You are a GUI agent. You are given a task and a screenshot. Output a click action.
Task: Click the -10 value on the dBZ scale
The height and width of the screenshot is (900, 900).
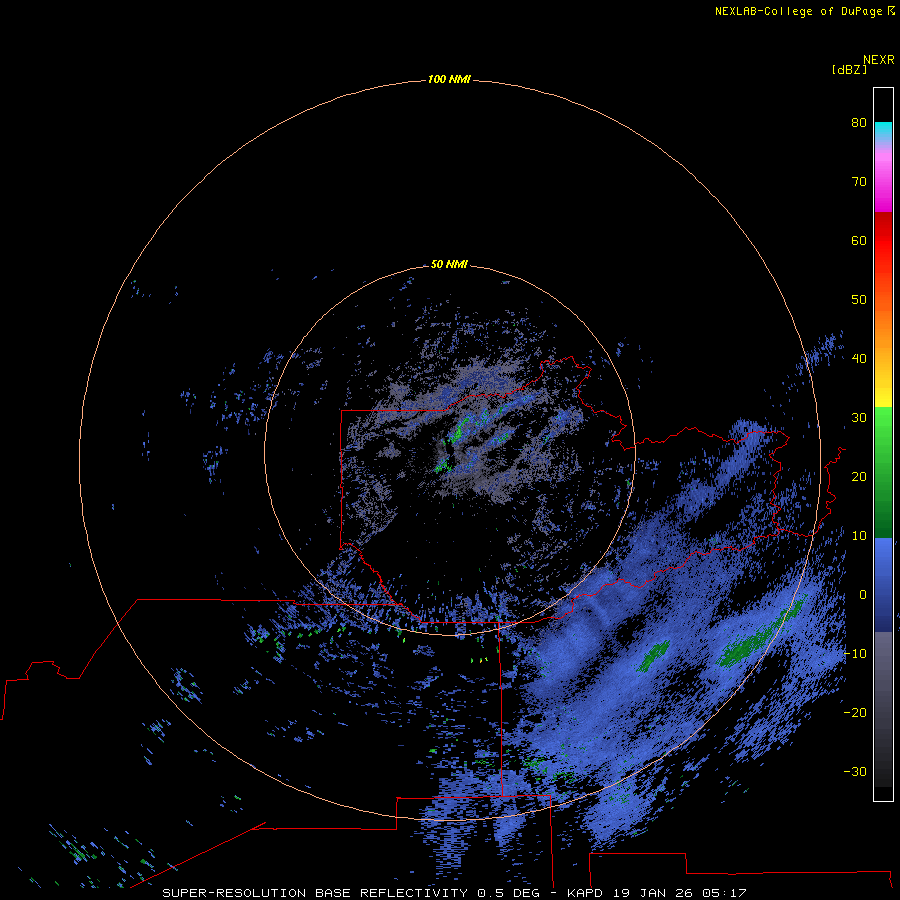coord(855,653)
